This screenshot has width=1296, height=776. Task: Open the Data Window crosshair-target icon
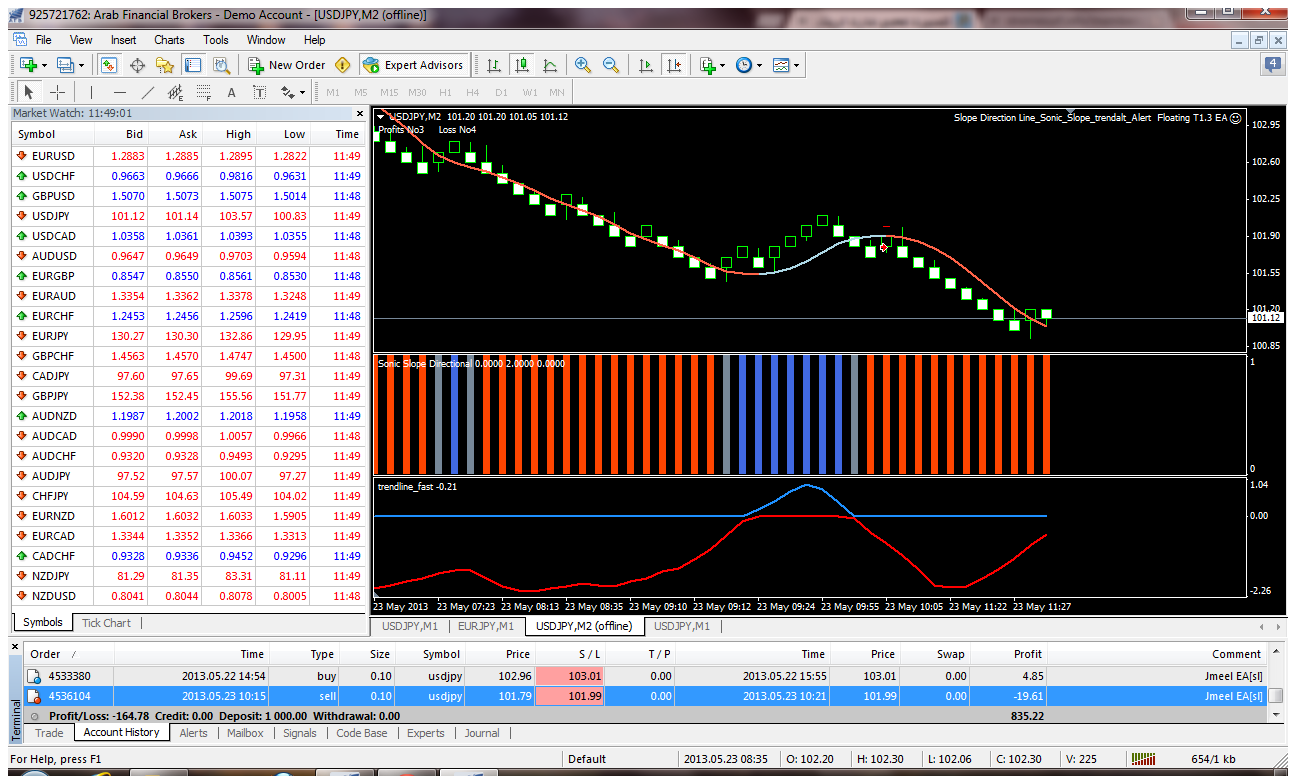tap(138, 65)
